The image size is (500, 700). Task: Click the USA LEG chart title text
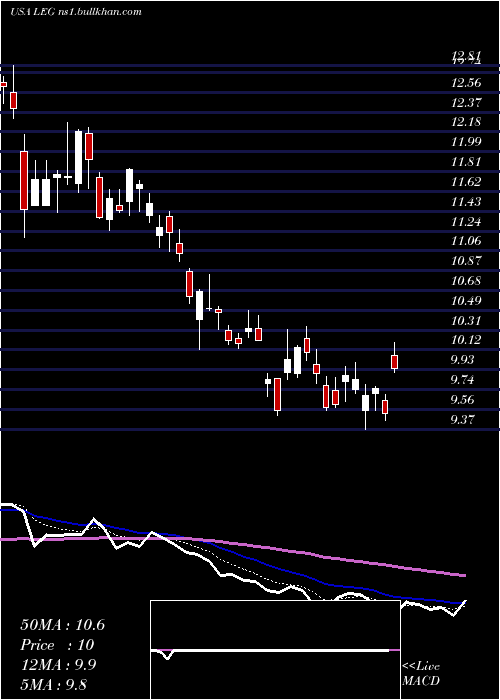(75, 12)
